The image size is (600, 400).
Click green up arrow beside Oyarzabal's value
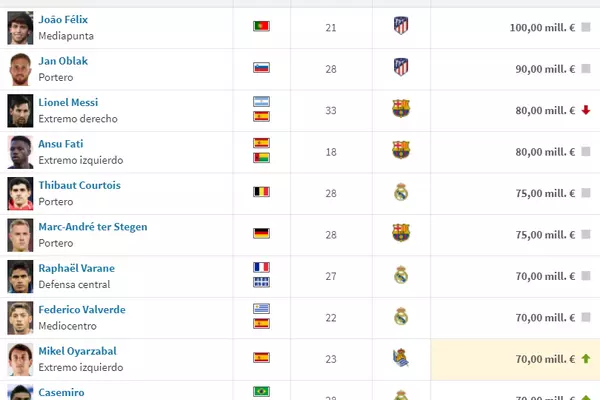coord(585,358)
